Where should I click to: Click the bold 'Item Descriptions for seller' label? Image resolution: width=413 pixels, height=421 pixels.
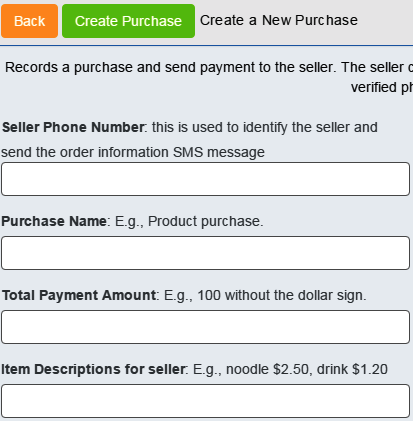click(93, 369)
